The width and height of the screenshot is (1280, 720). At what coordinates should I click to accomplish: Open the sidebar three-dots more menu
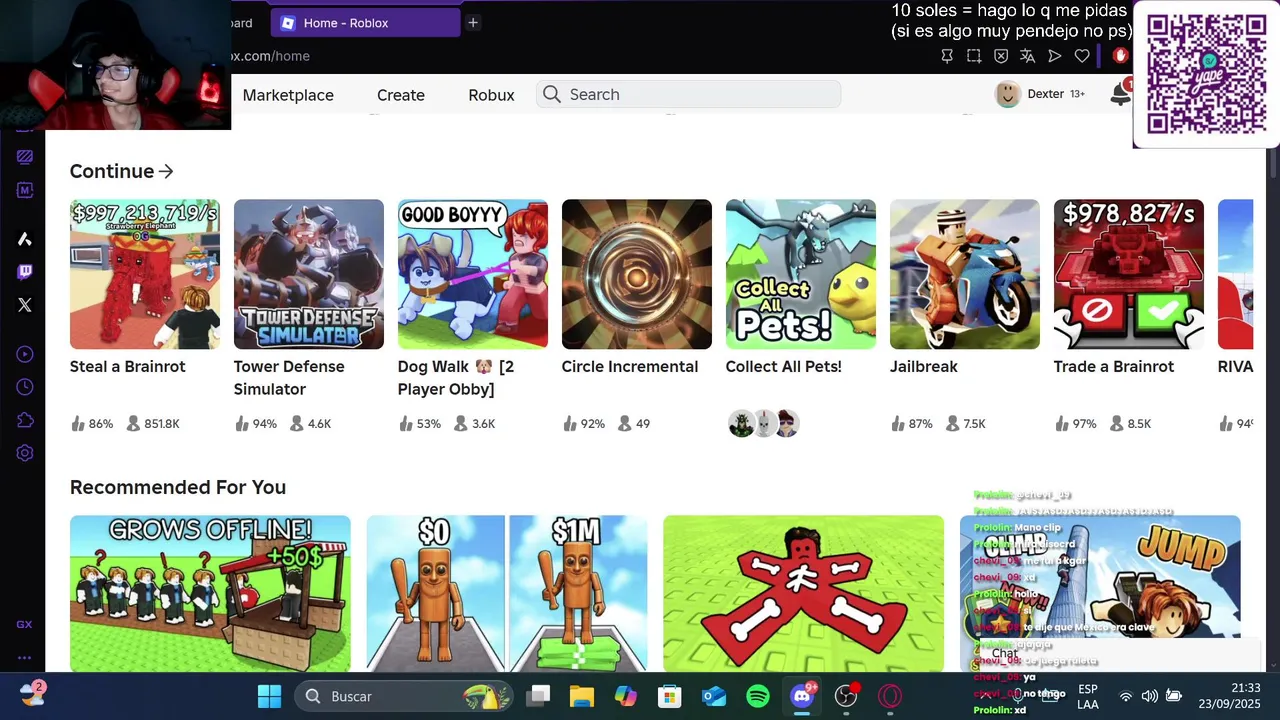(24, 657)
